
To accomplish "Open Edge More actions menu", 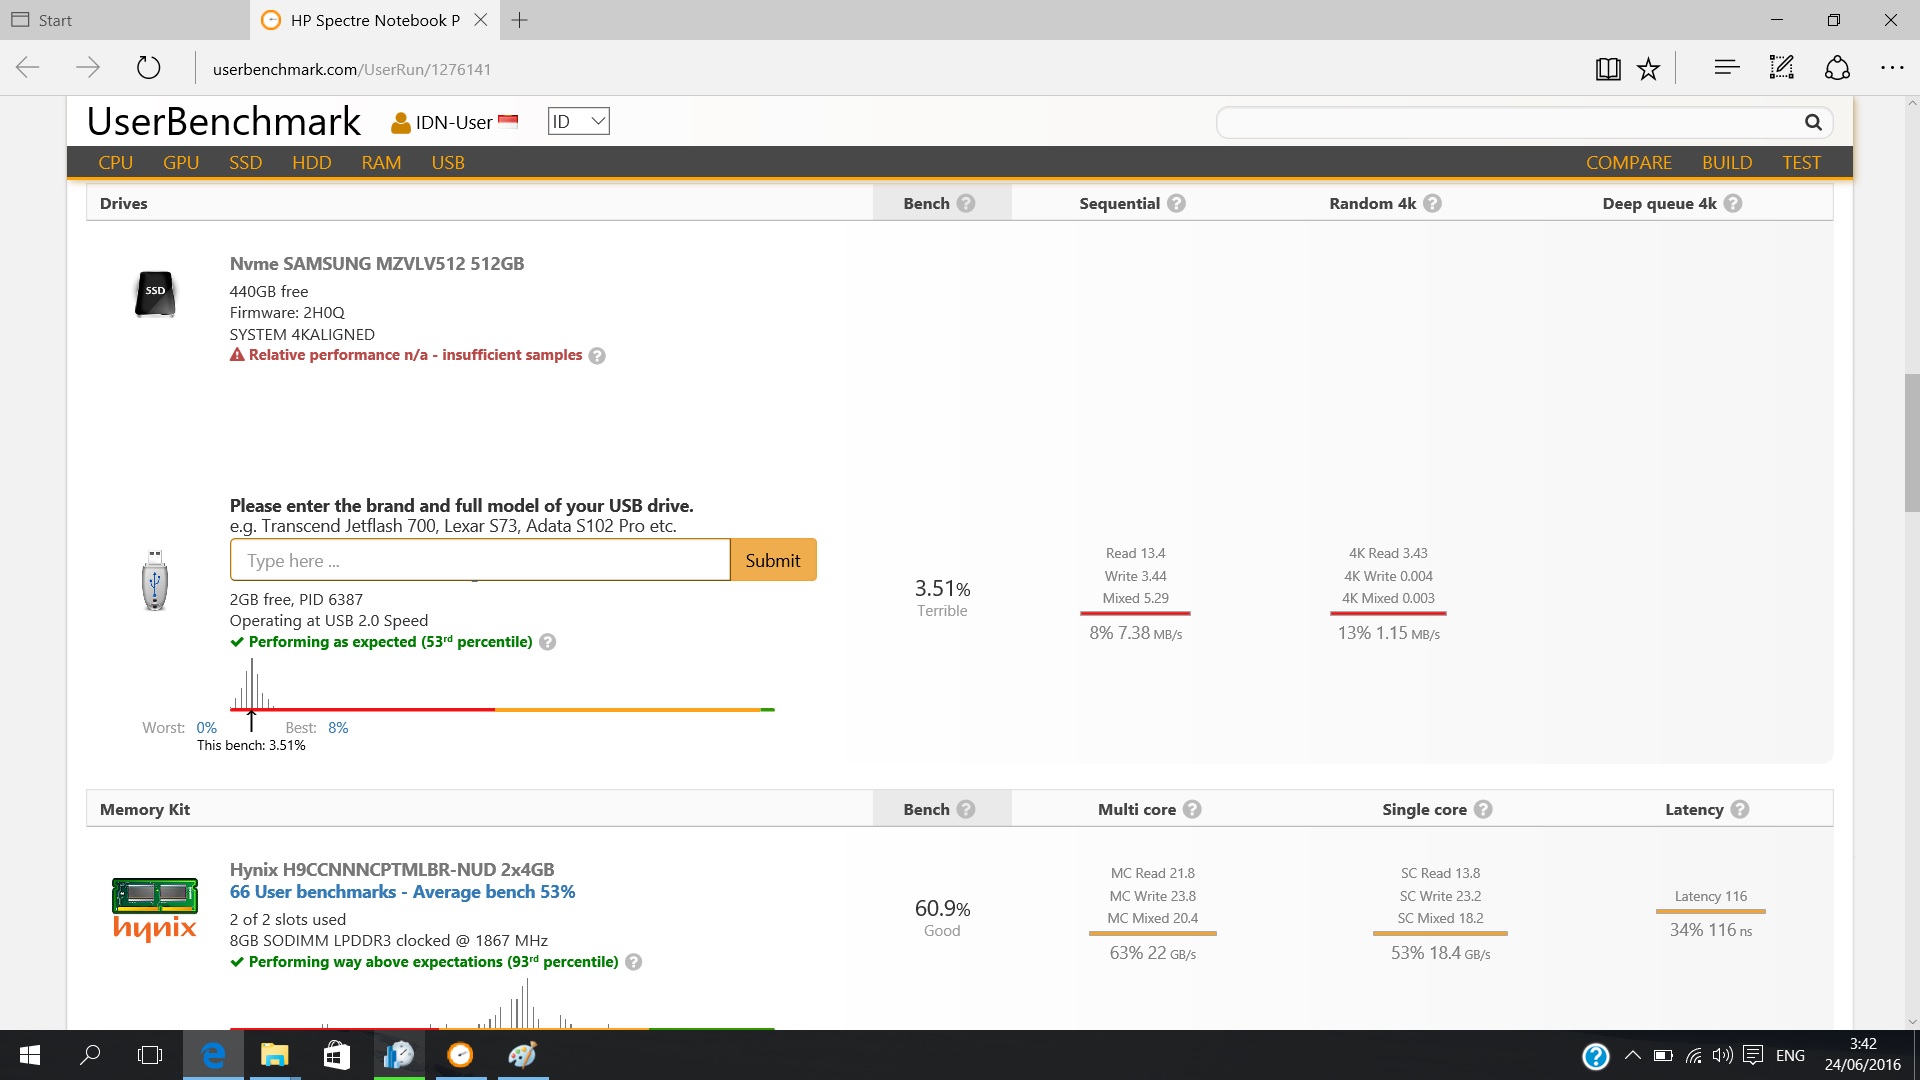I will click(x=1892, y=68).
